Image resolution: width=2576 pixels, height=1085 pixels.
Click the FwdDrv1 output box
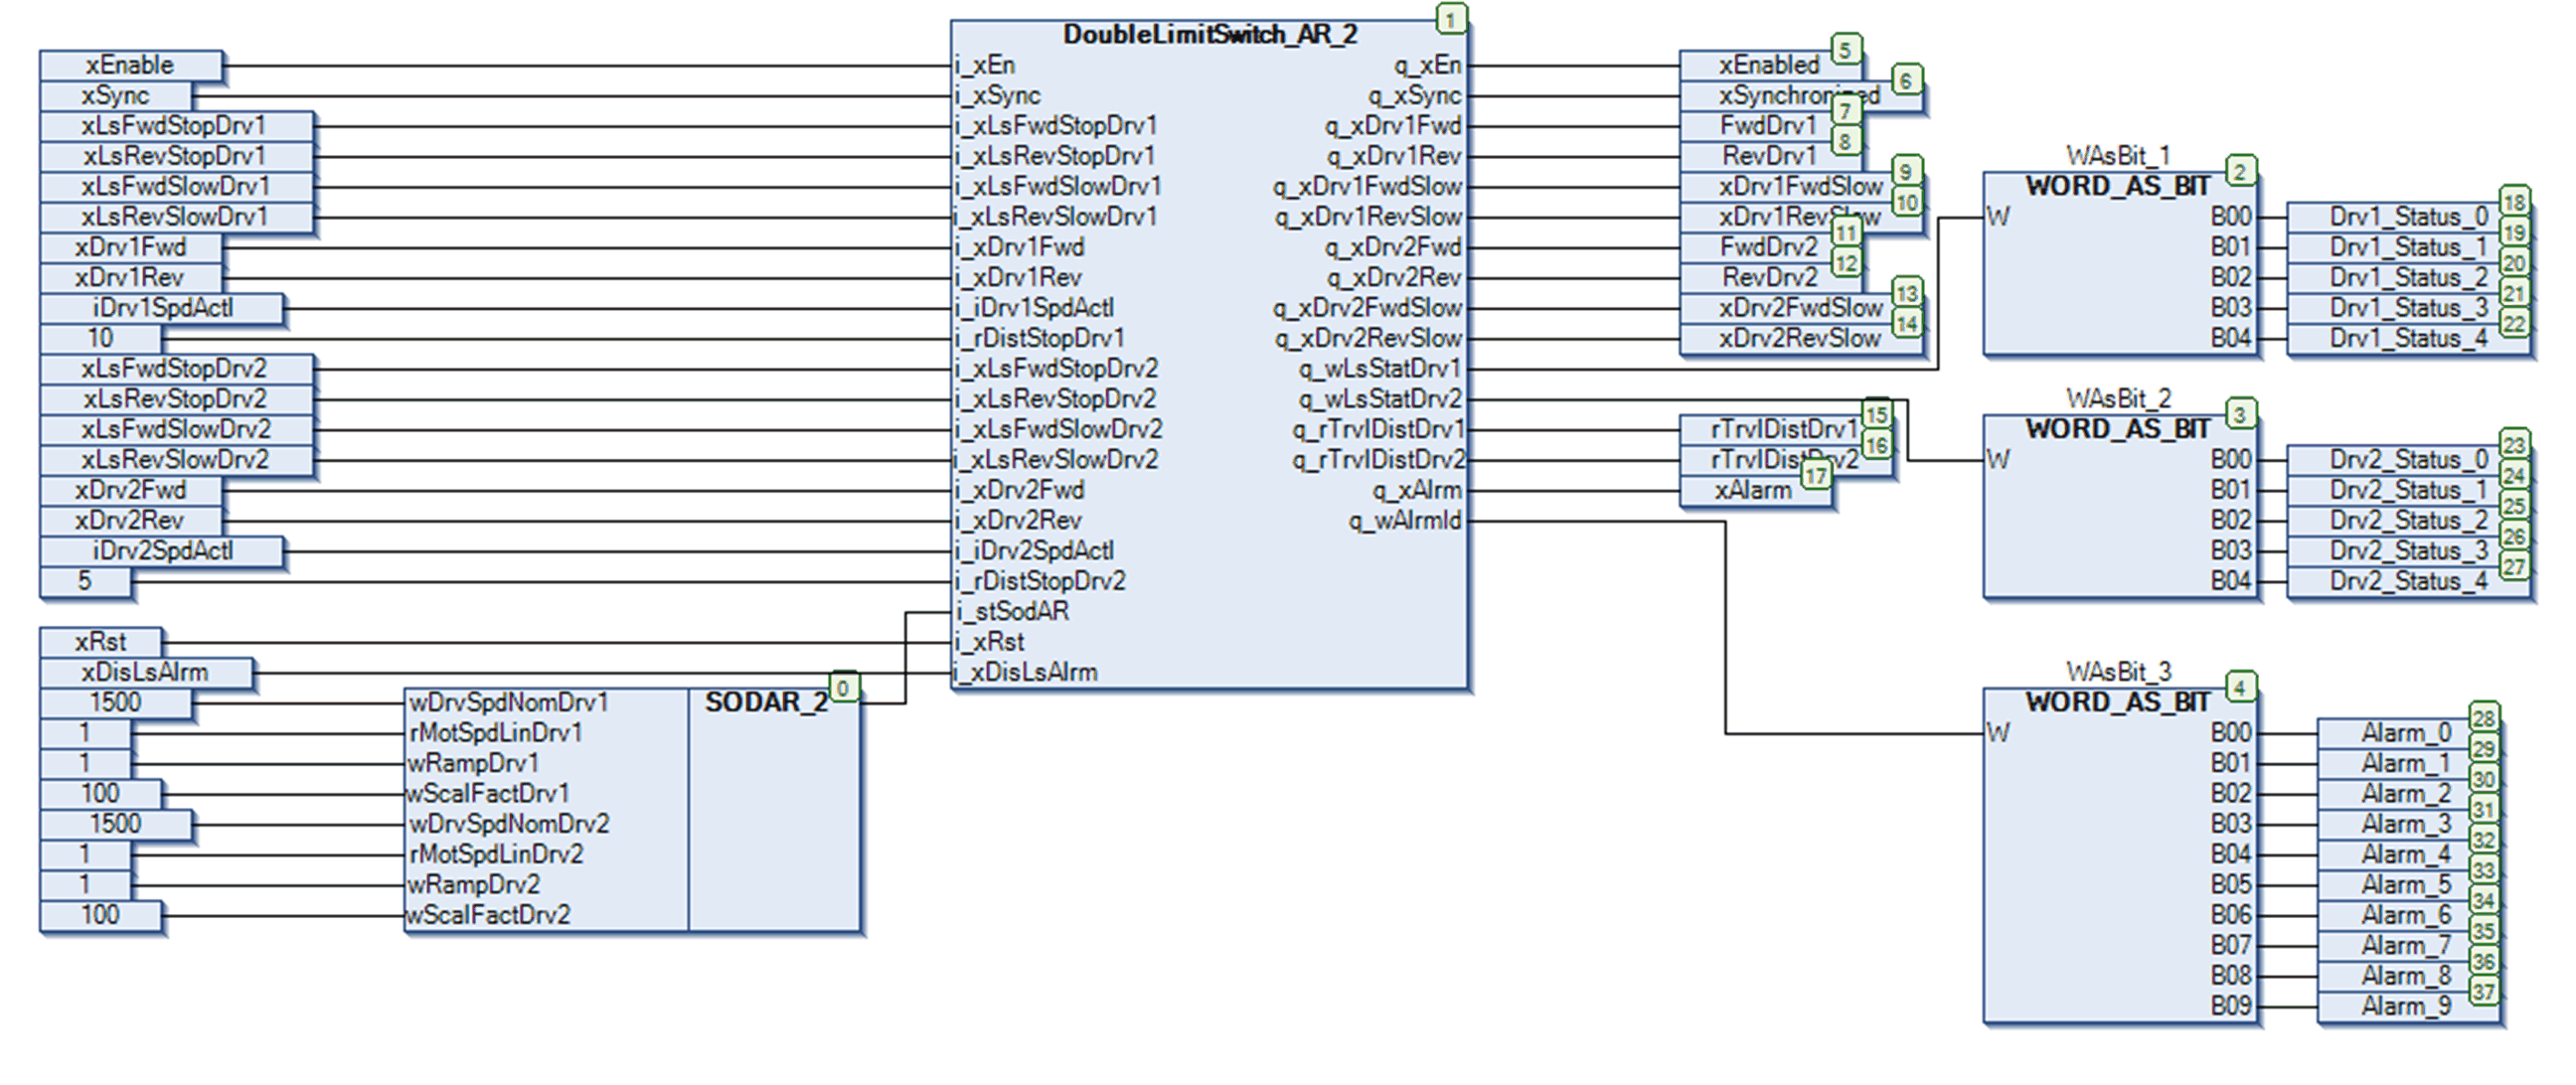tap(1770, 126)
